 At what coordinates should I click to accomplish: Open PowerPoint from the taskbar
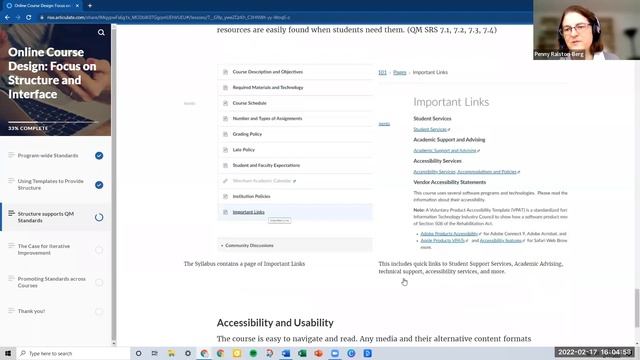coord(319,353)
